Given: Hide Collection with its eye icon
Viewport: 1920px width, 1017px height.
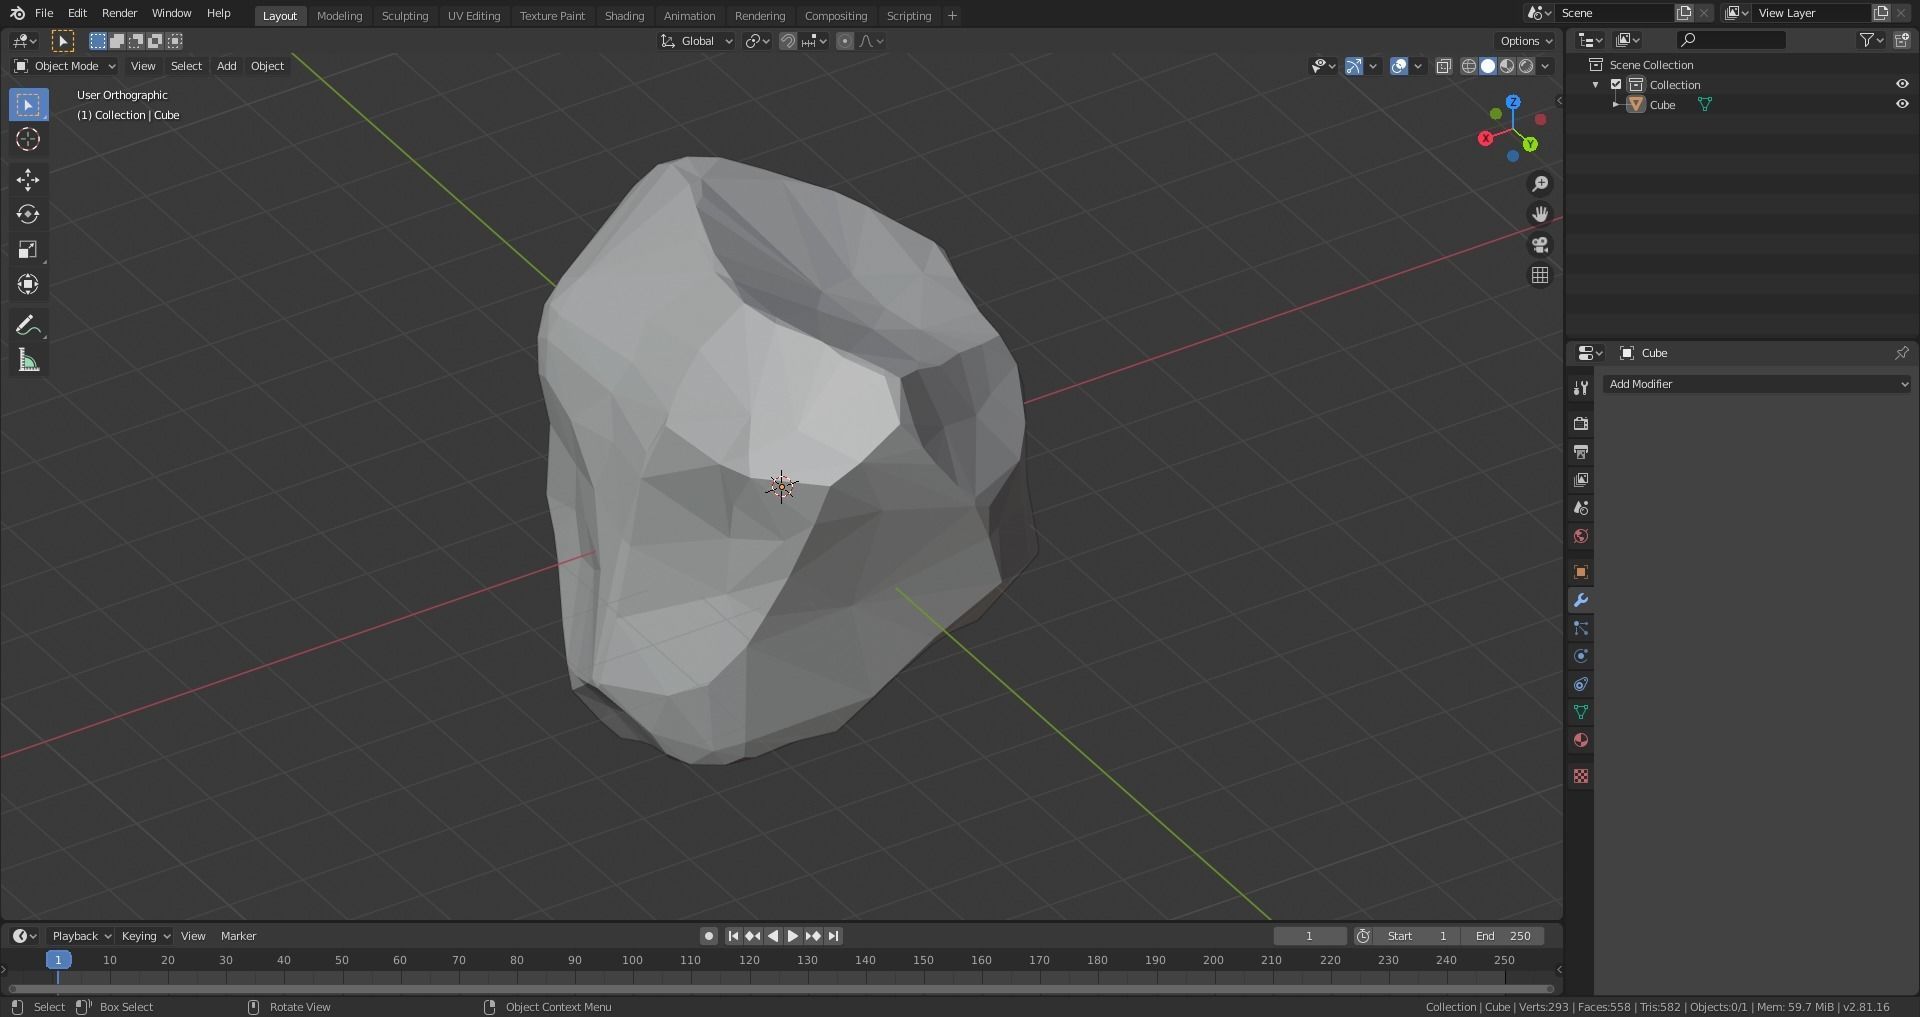Looking at the screenshot, I should [x=1902, y=85].
